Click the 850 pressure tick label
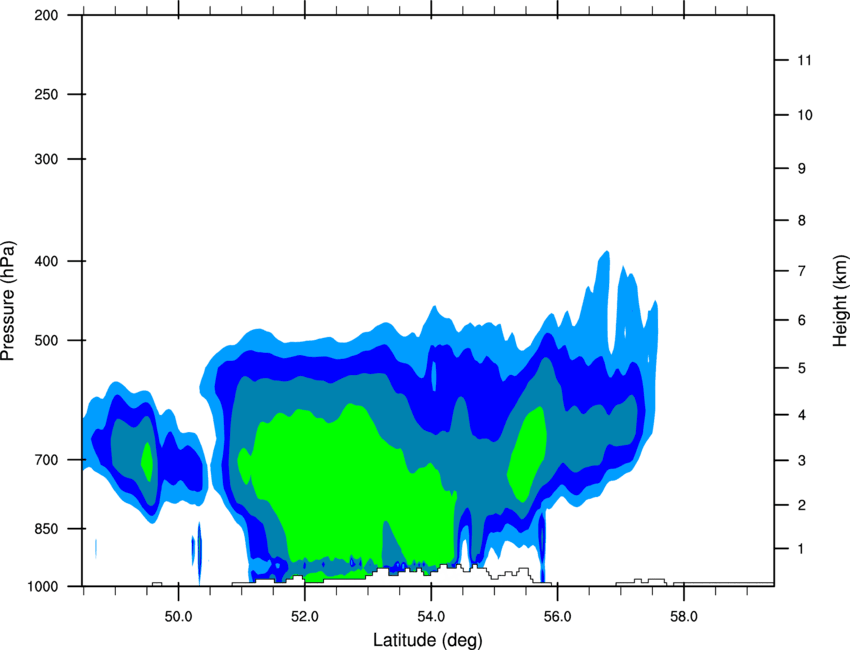 (46, 529)
